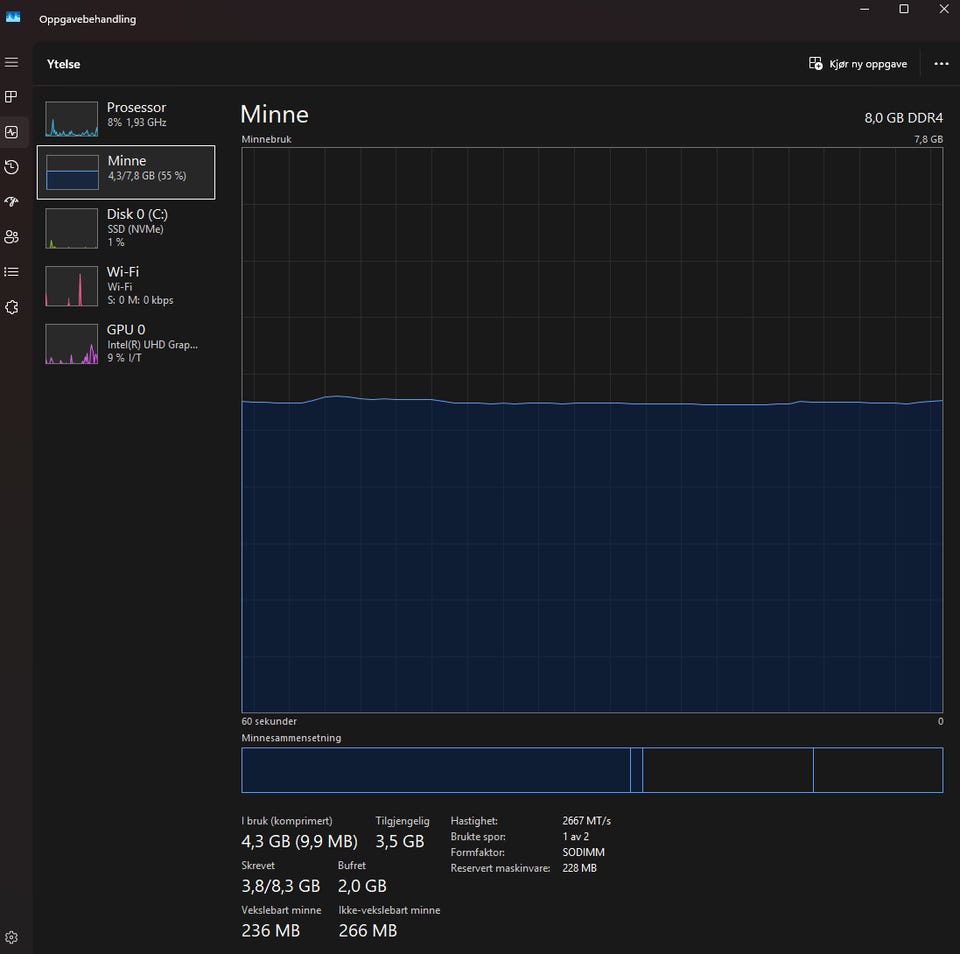Open the App history page icon
The image size is (960, 954).
tap(12, 167)
